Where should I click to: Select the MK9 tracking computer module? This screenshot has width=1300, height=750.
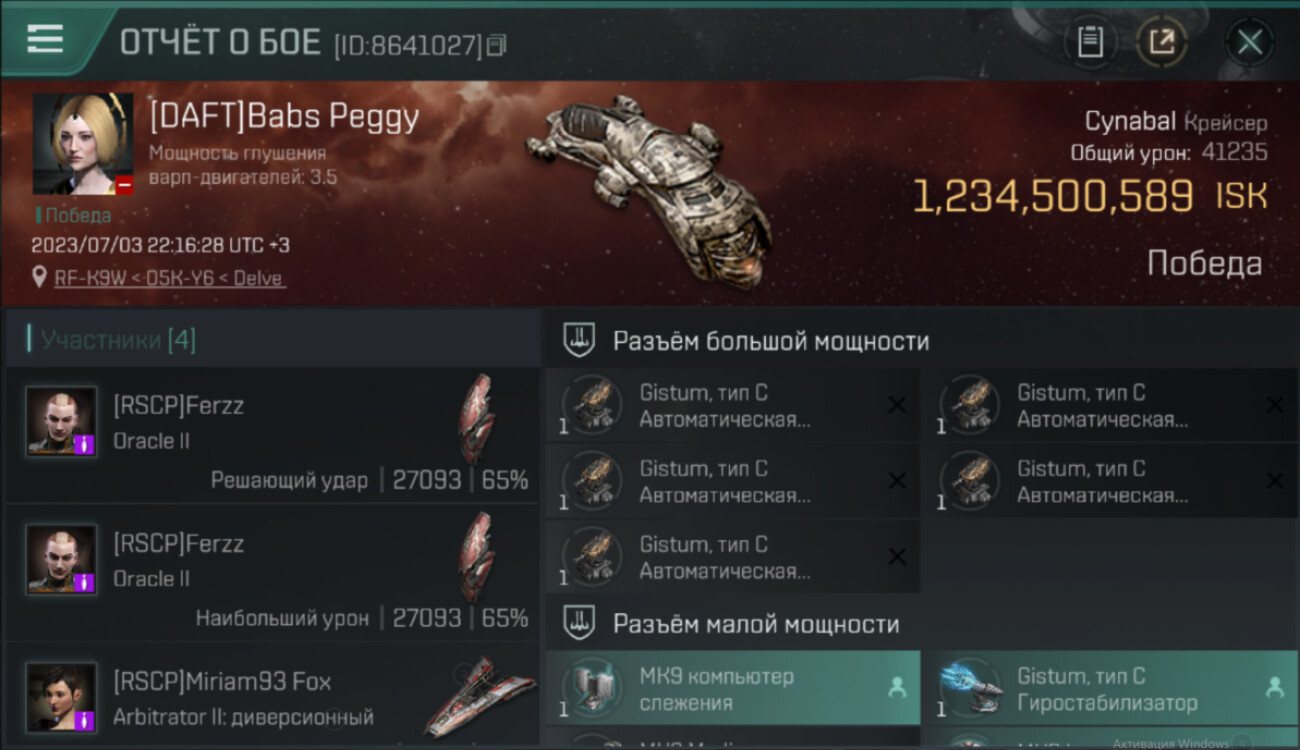click(x=733, y=688)
